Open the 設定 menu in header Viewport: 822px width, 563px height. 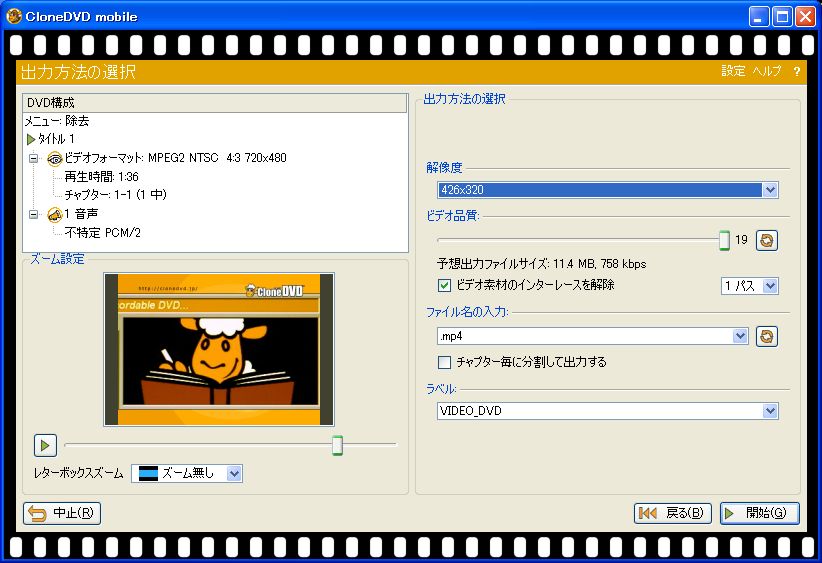733,71
